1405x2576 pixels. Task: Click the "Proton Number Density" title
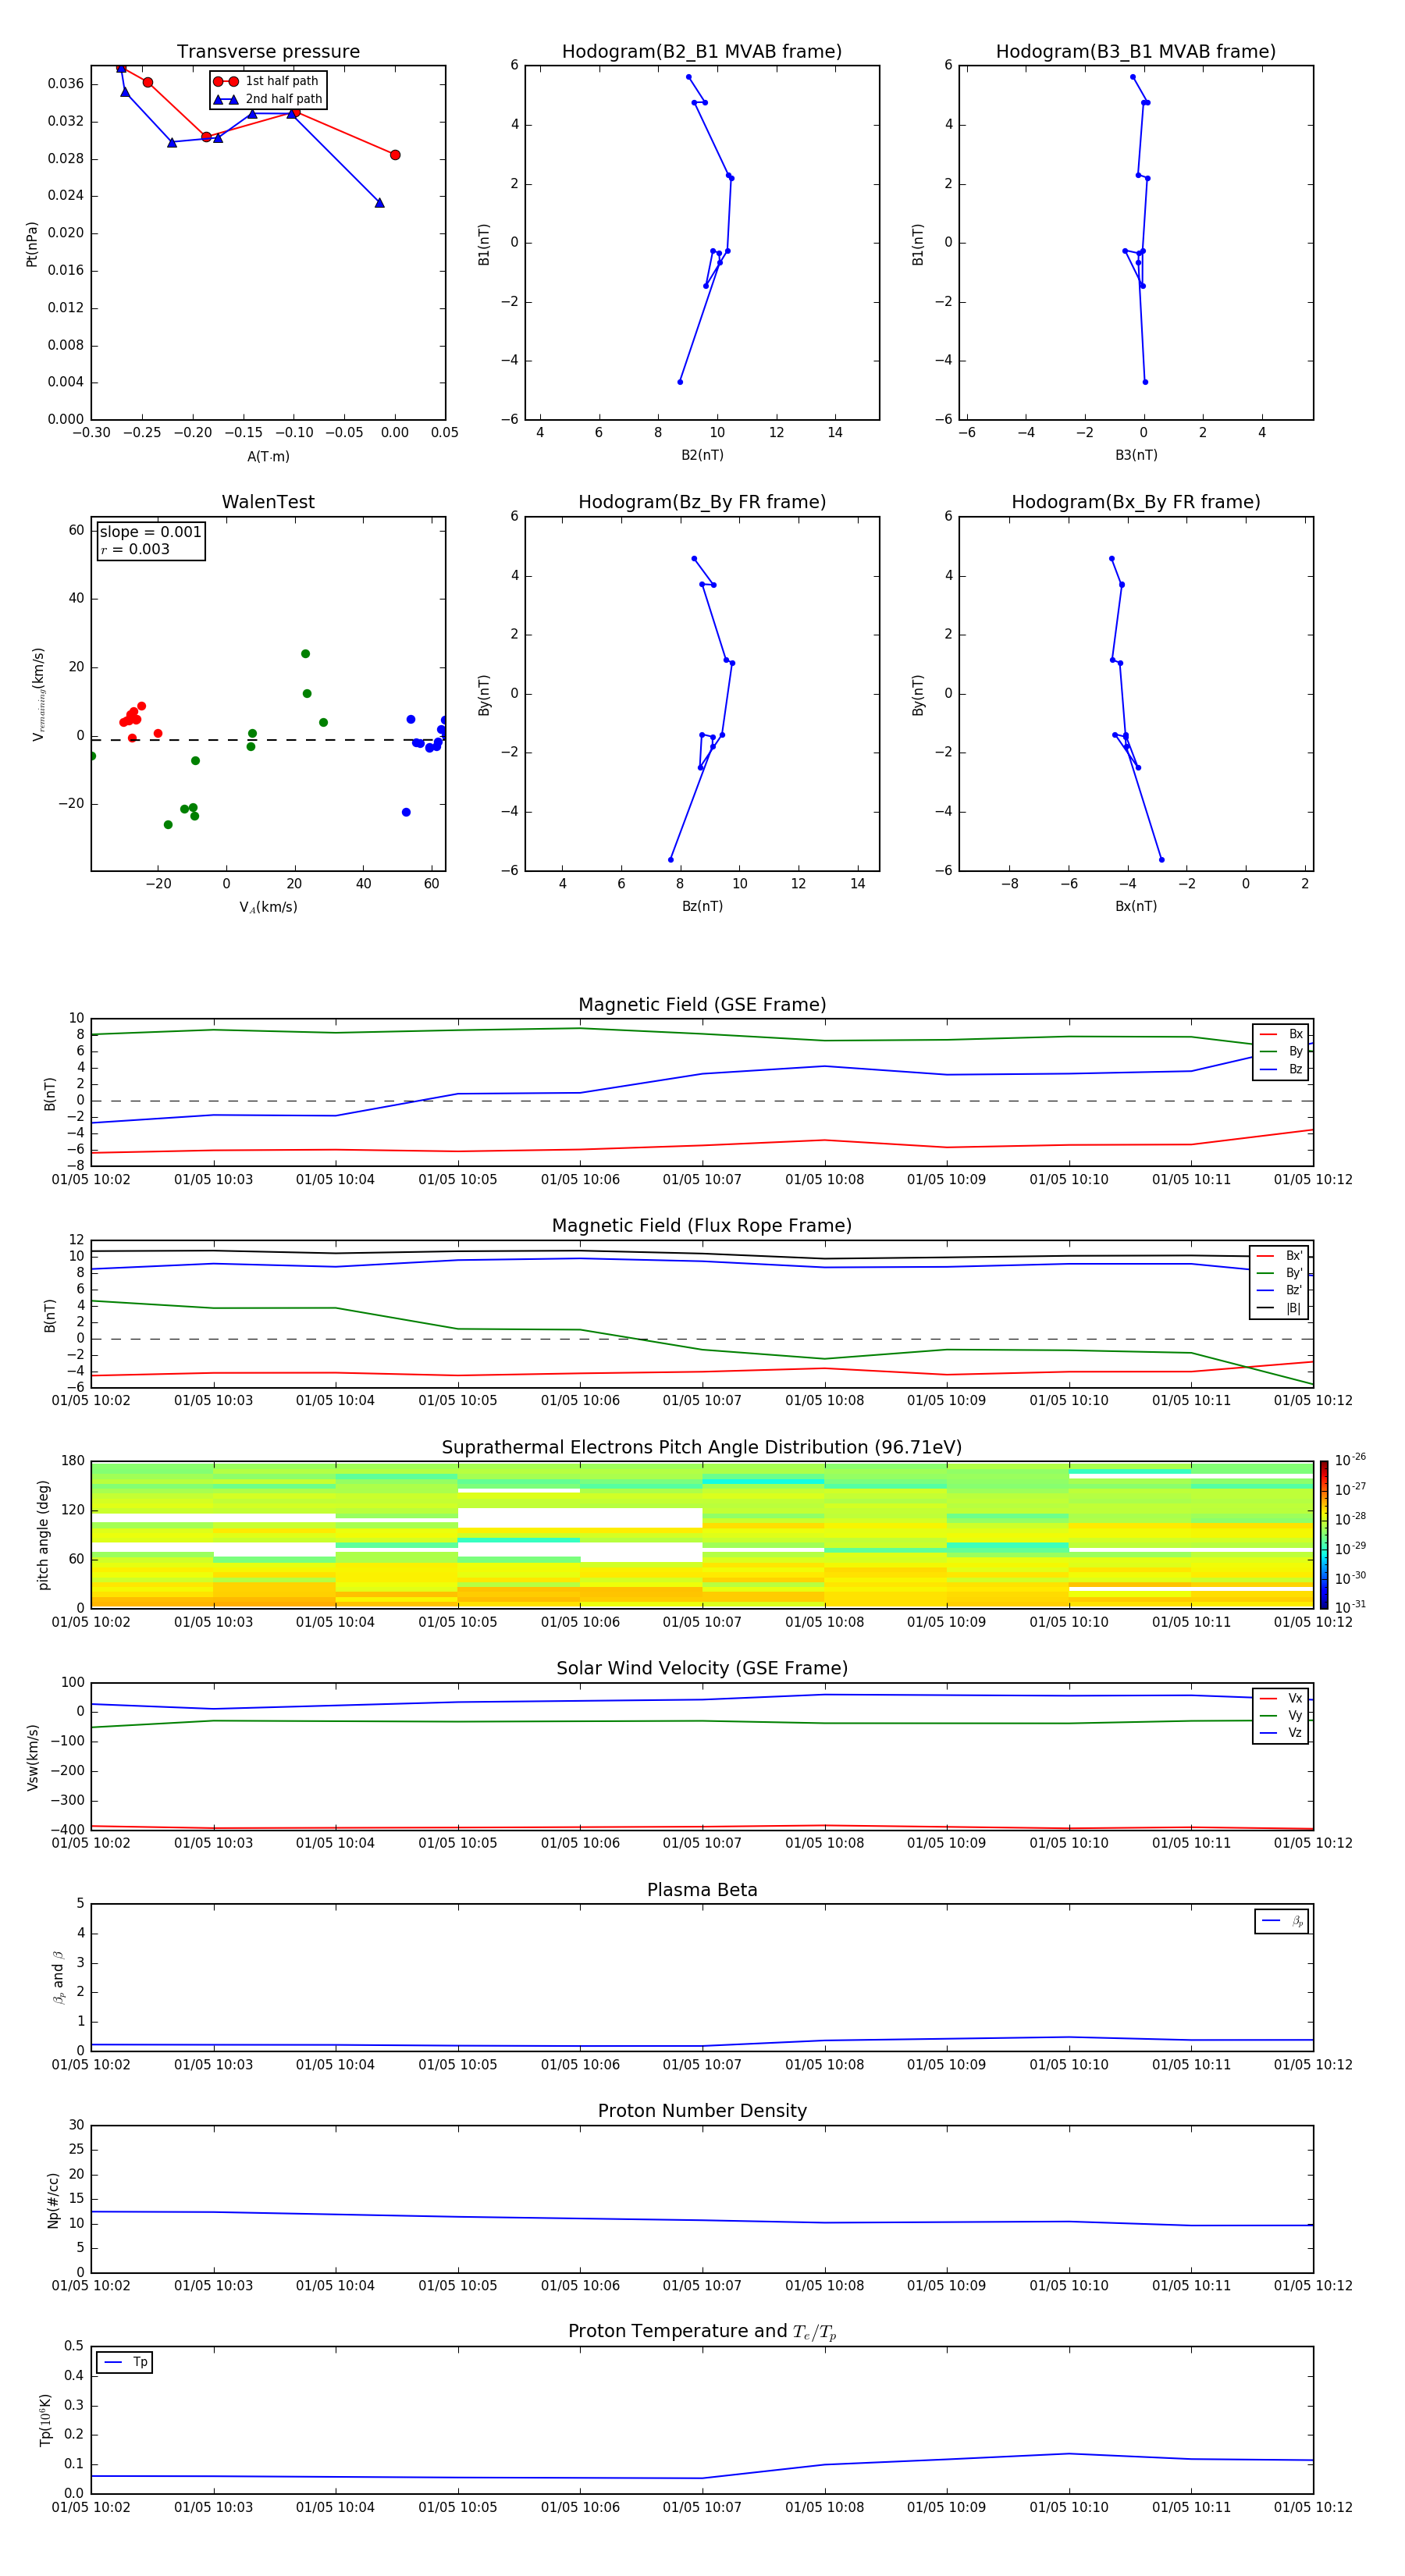pyautogui.click(x=702, y=2111)
